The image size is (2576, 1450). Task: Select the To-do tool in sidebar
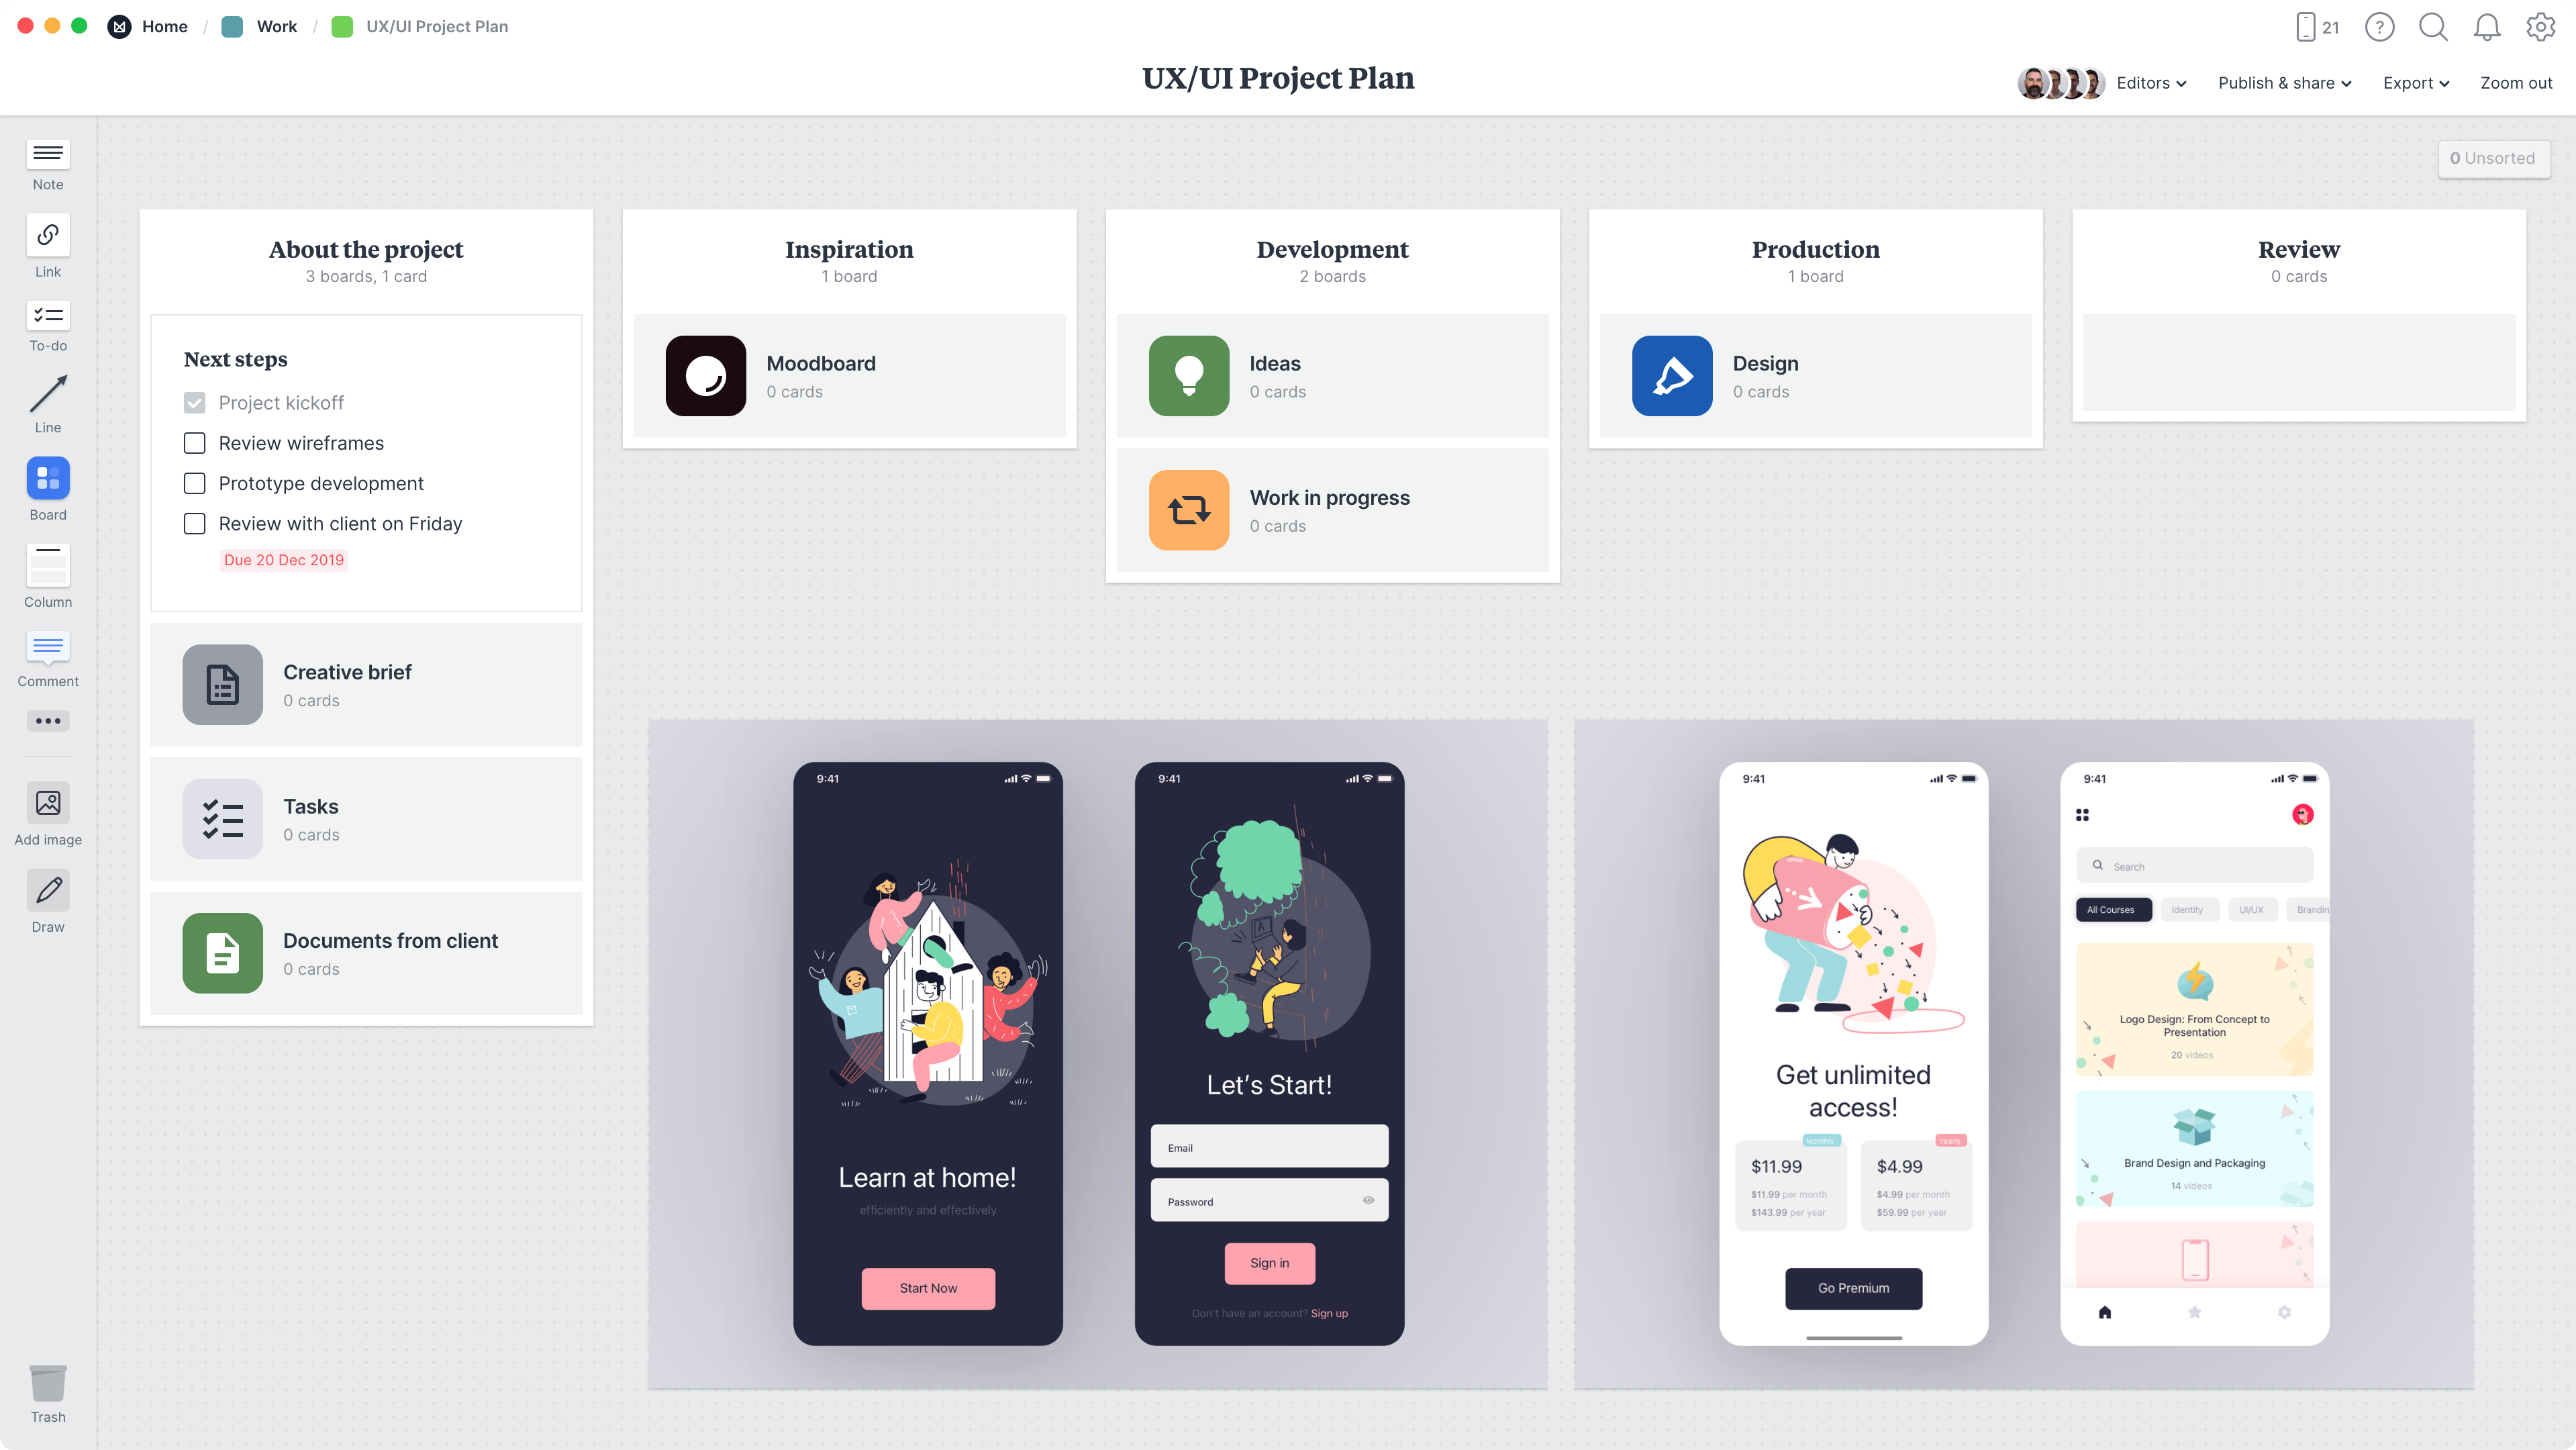[x=48, y=315]
